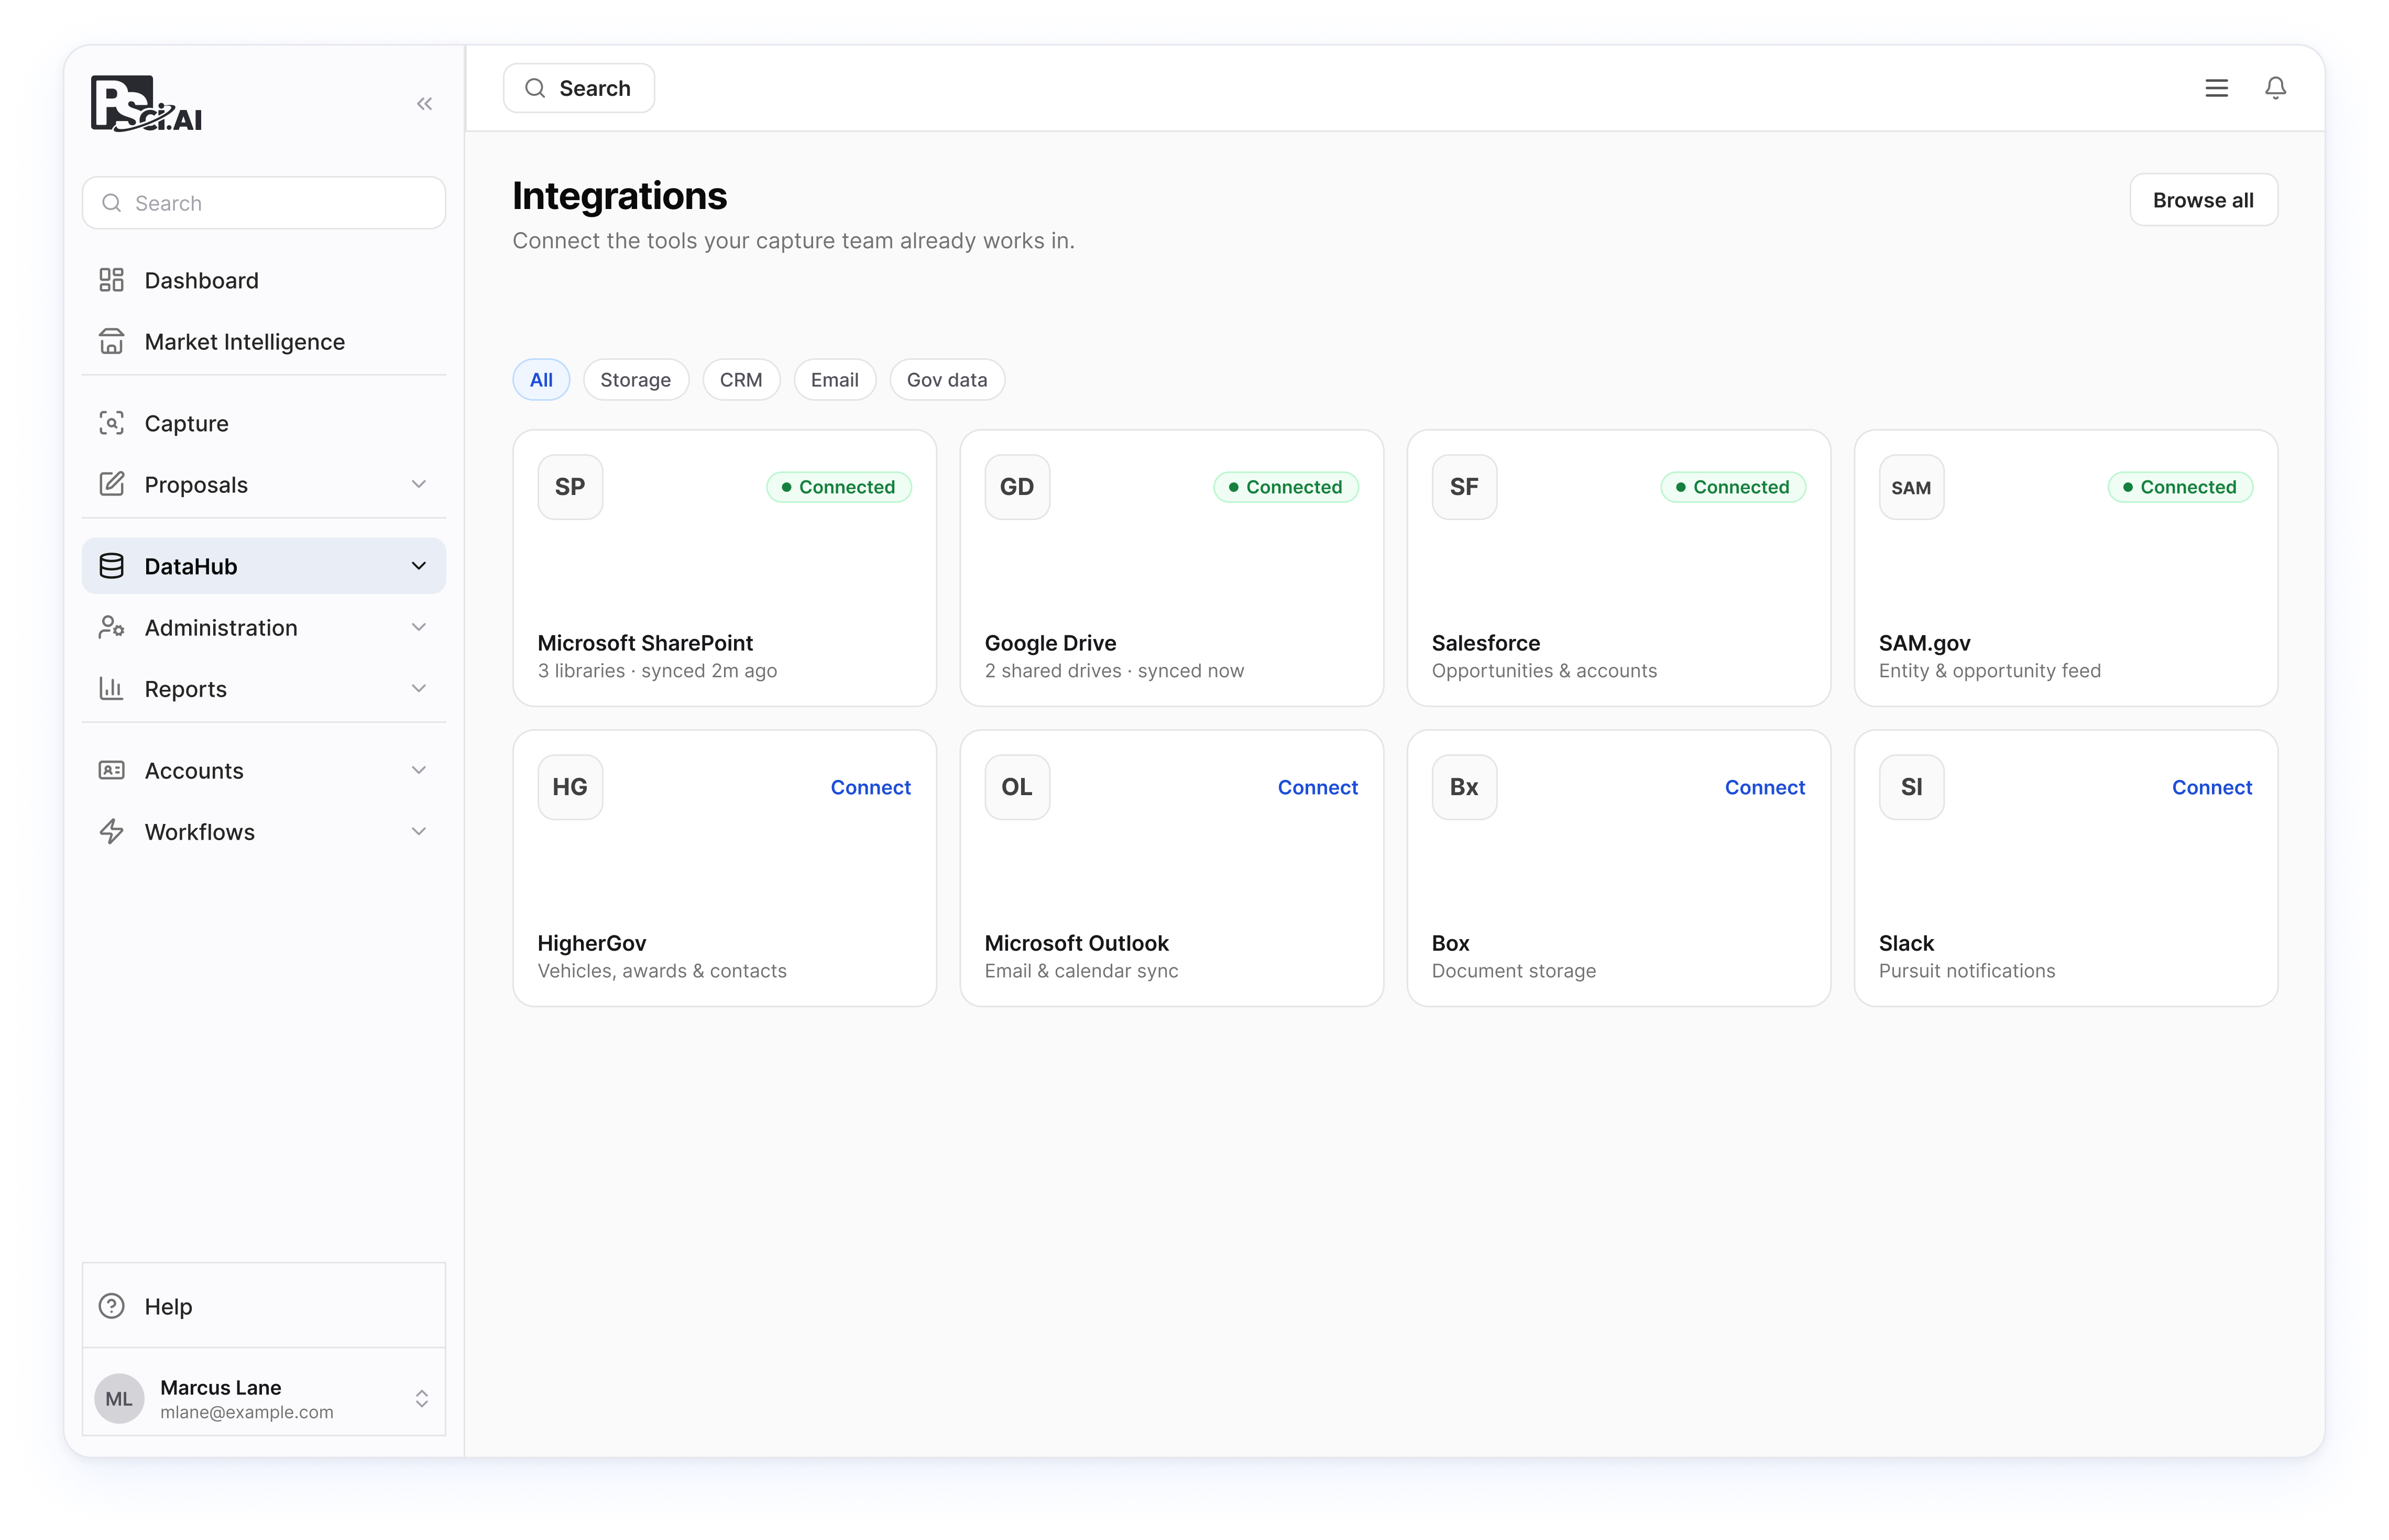
Task: Select the Storage filter tab
Action: click(636, 380)
